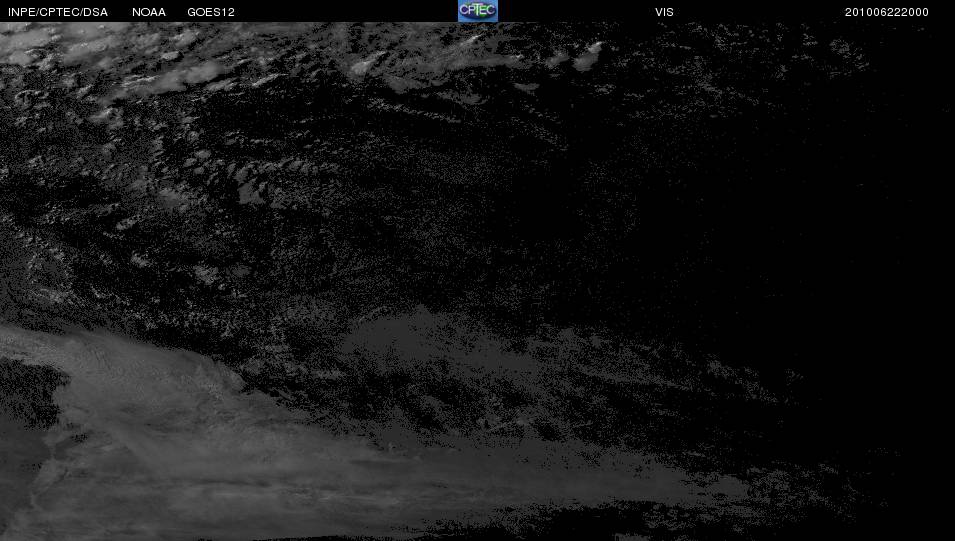Click the 201006222000 timestamp
This screenshot has height=541, width=955.
coord(887,12)
